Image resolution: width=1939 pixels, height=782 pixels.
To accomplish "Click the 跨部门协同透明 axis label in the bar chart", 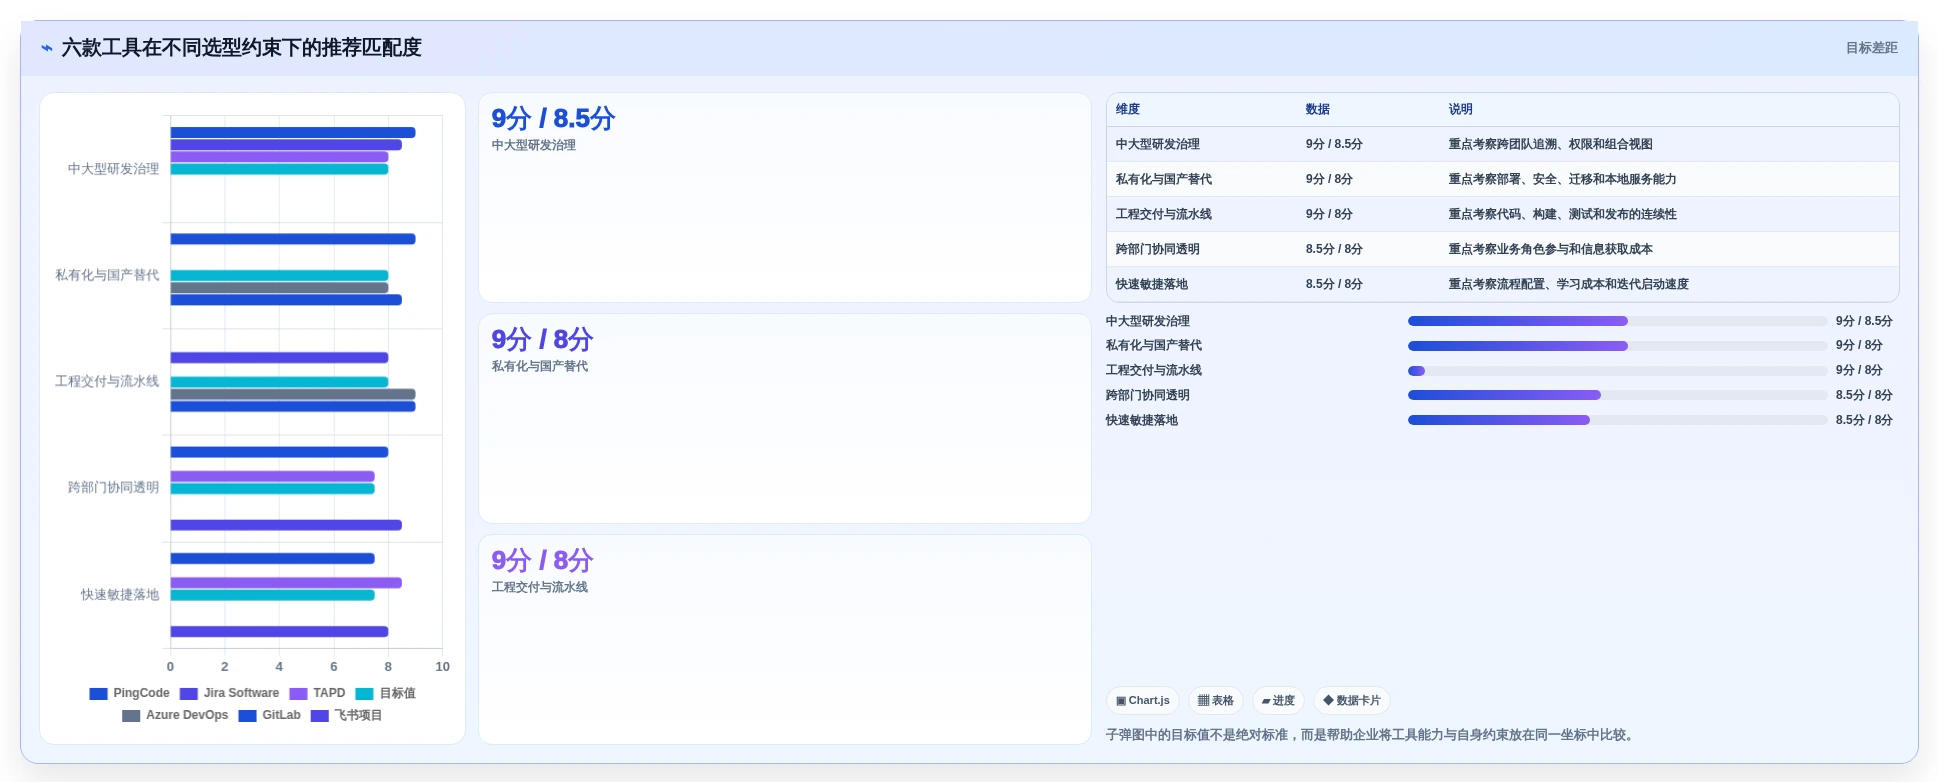I will pyautogui.click(x=113, y=488).
